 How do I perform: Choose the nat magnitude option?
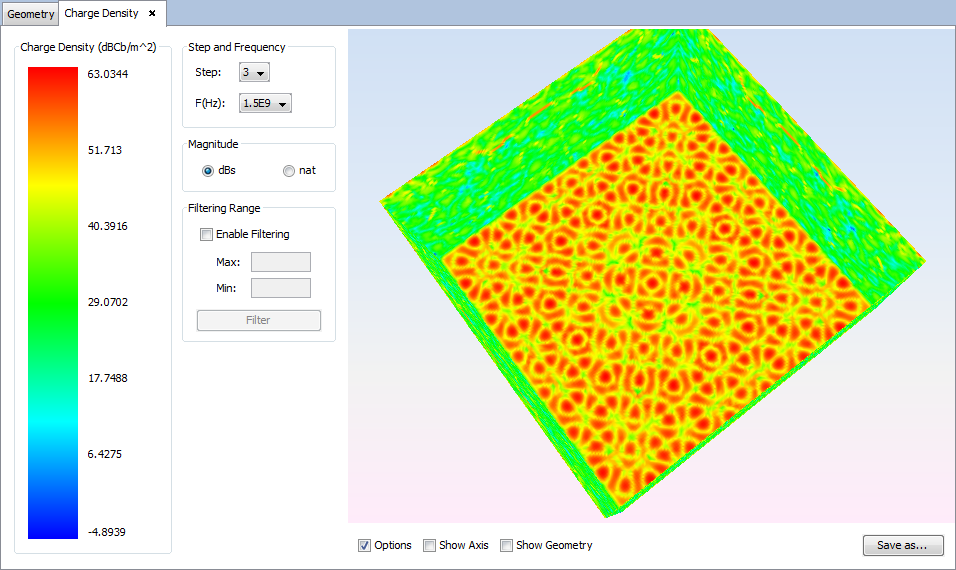click(x=289, y=170)
